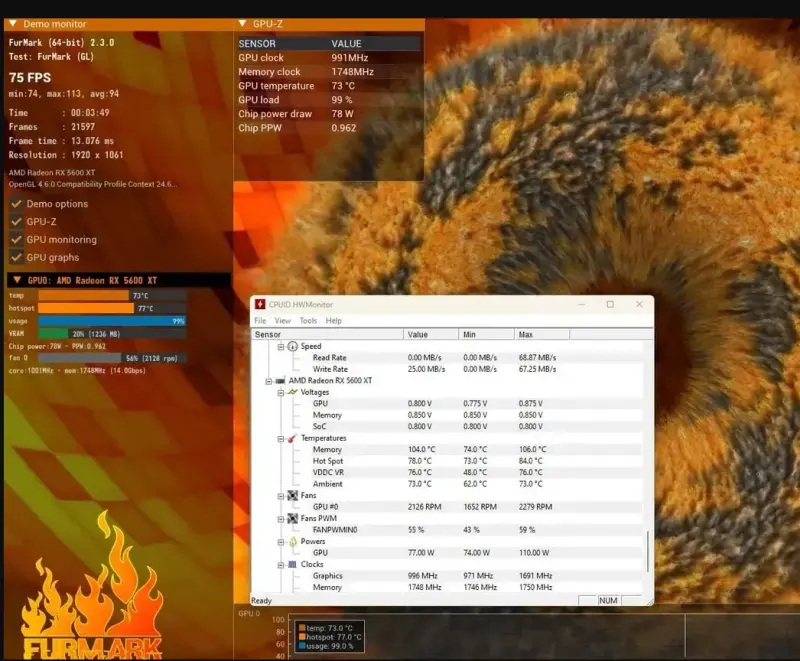Click the HWMonitor vertical scrollbar
This screenshot has height=661, width=800.
647,551
